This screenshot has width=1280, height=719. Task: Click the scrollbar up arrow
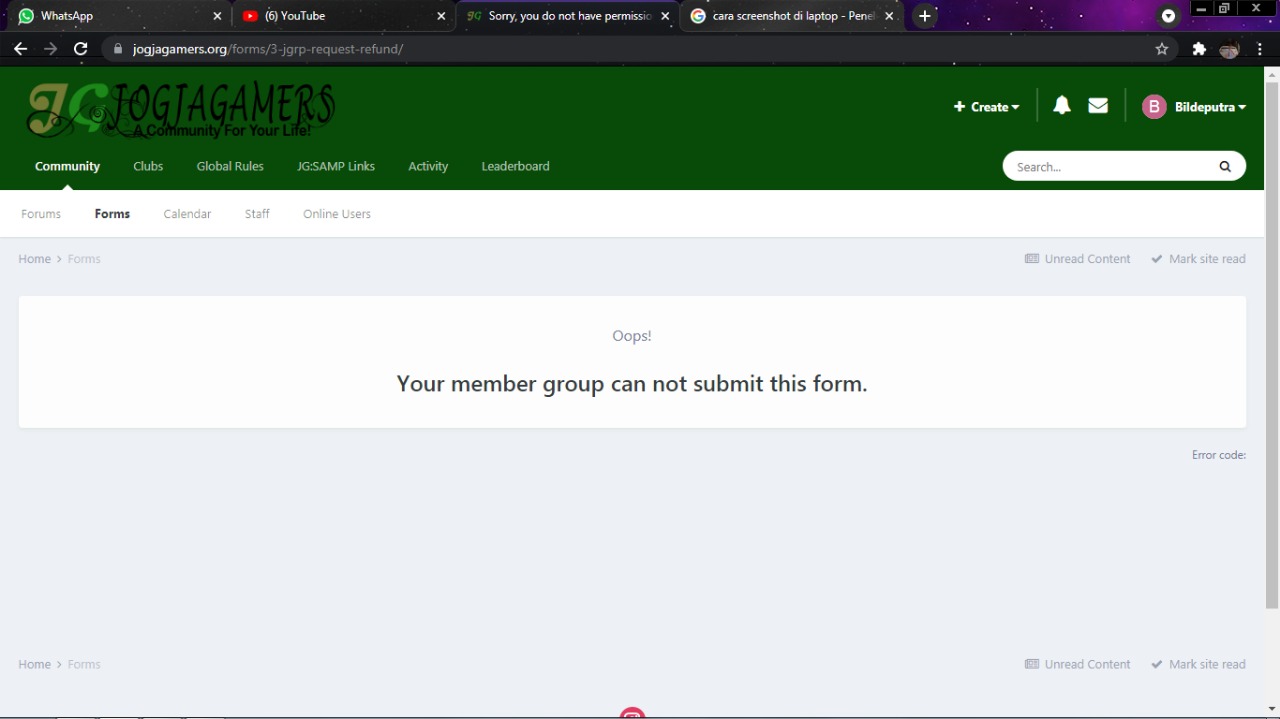tap(1272, 73)
